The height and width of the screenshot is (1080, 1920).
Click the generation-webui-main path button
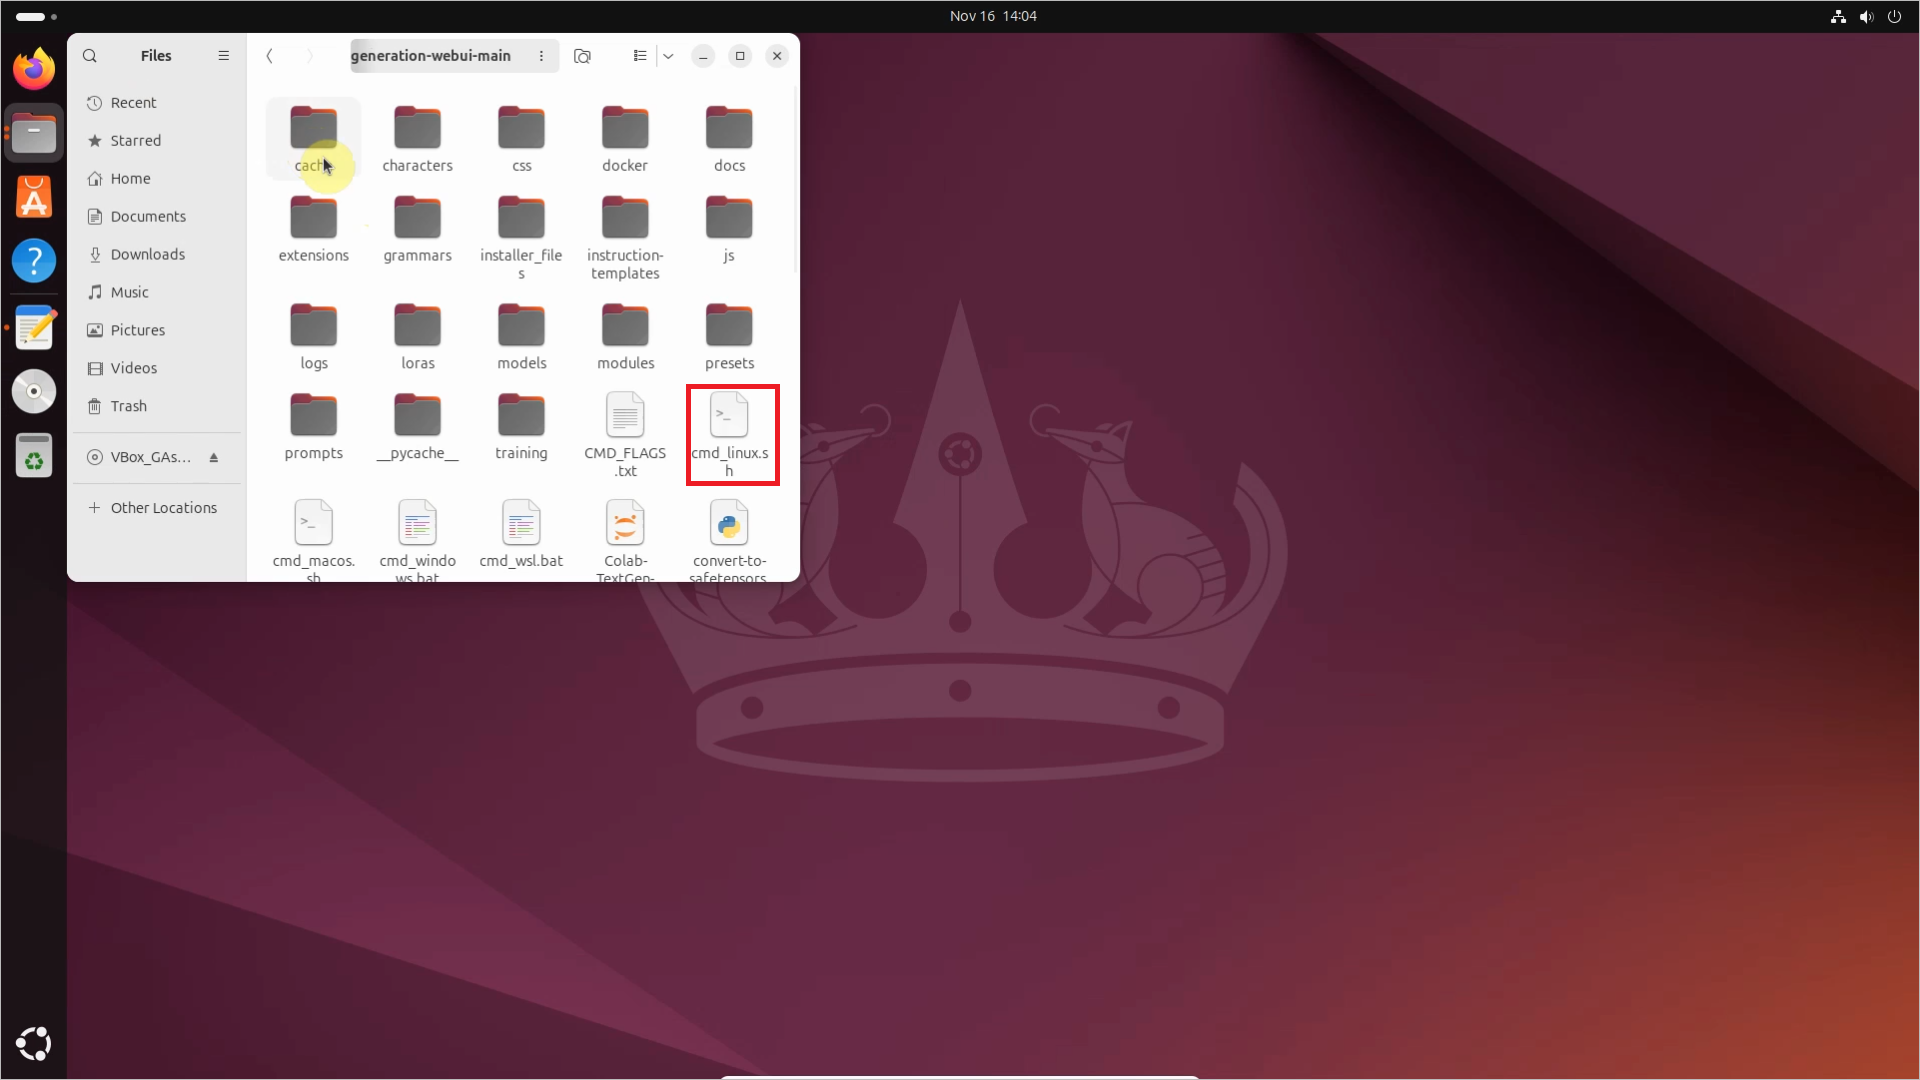click(x=431, y=56)
